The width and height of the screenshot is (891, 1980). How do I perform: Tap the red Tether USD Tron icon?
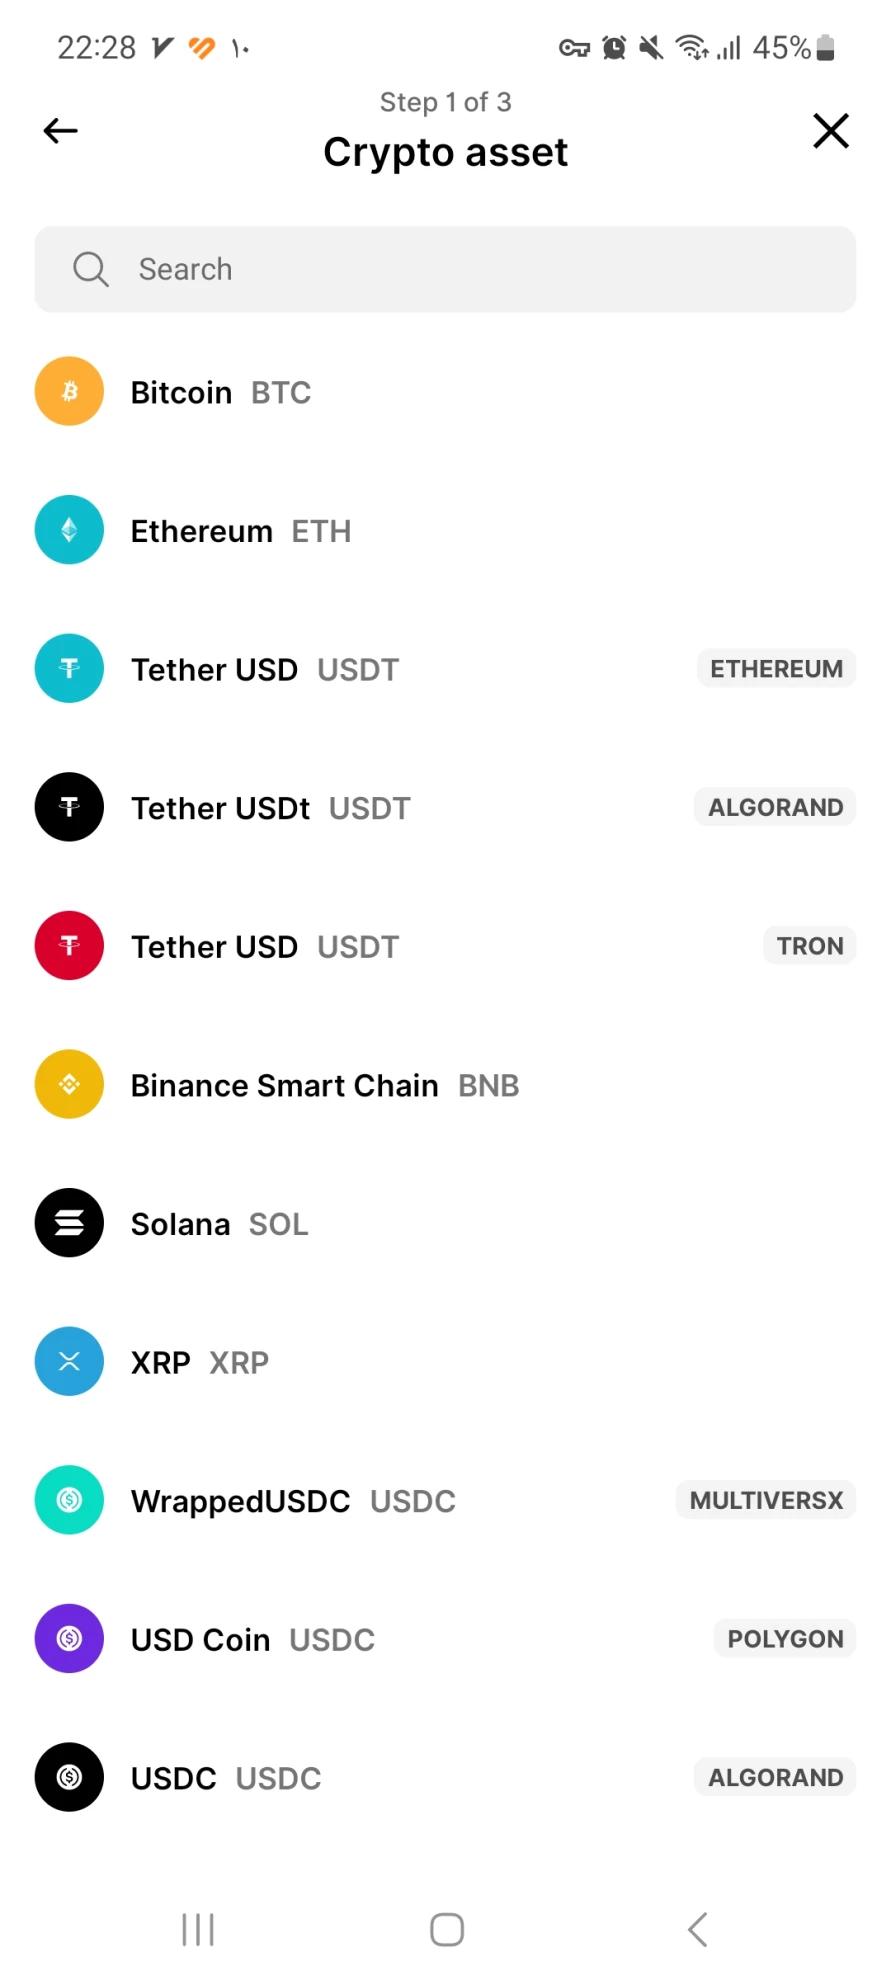click(x=69, y=946)
